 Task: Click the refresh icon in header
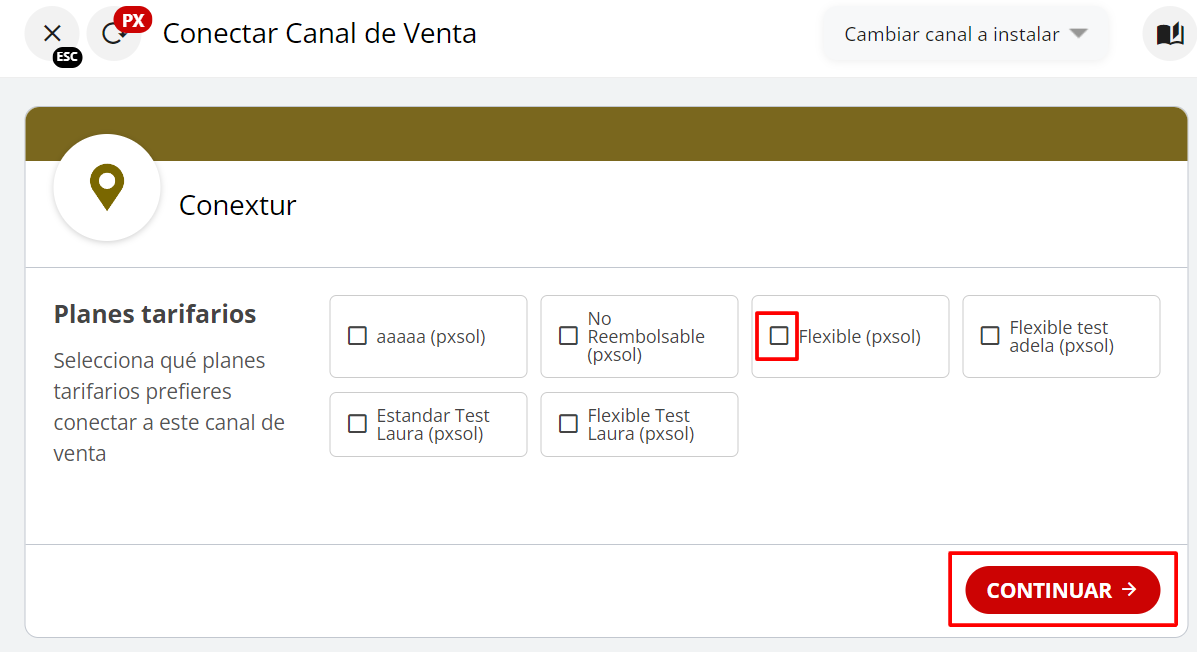(x=110, y=35)
